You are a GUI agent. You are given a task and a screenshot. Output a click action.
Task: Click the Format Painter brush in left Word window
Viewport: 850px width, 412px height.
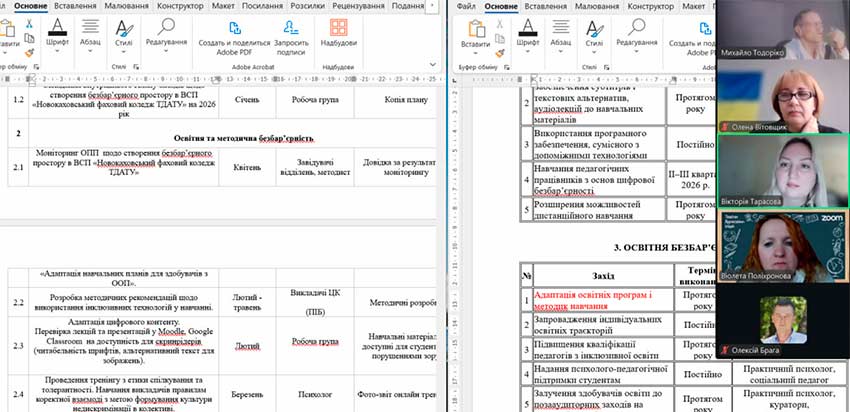(29, 51)
